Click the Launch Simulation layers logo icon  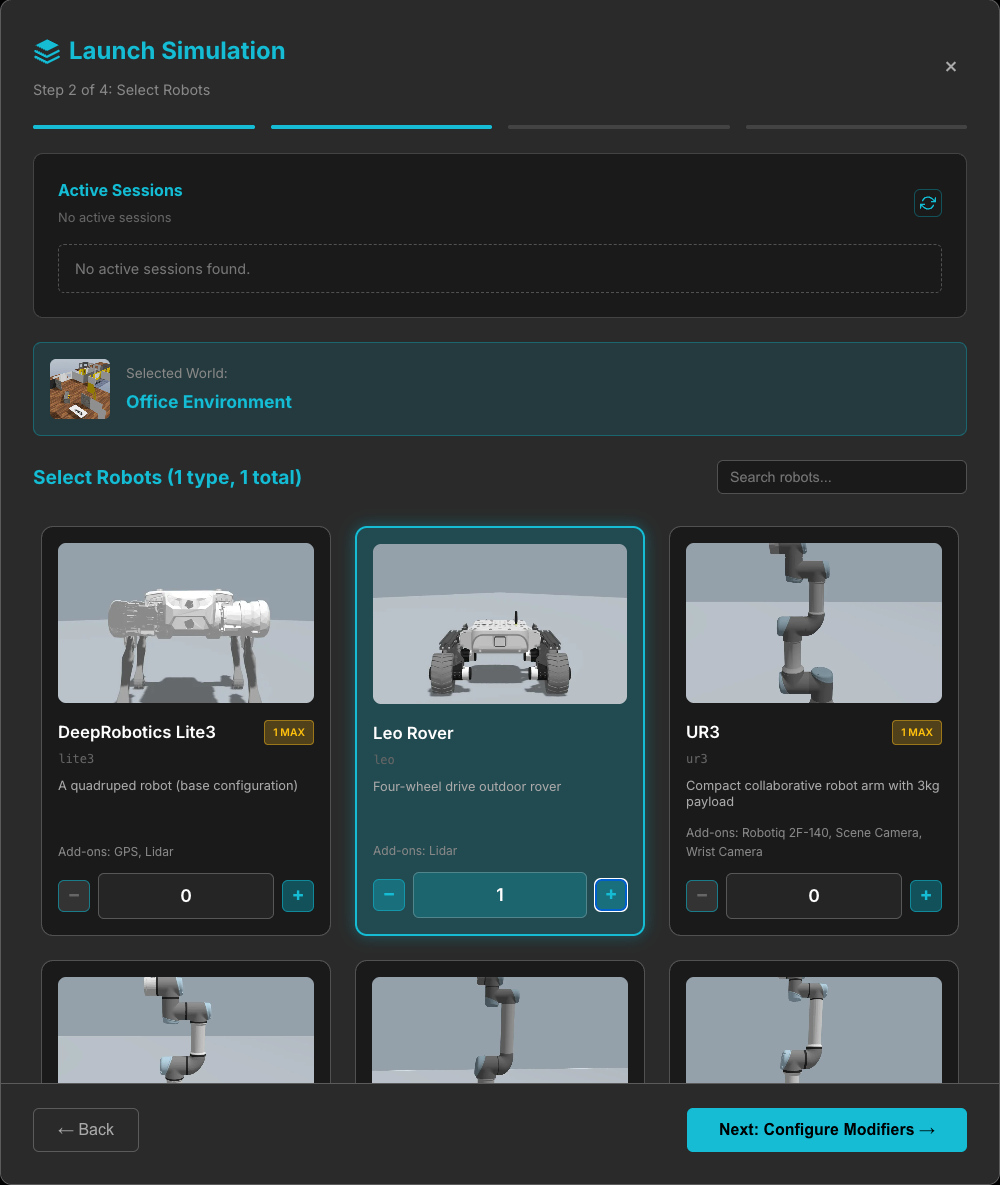(47, 50)
